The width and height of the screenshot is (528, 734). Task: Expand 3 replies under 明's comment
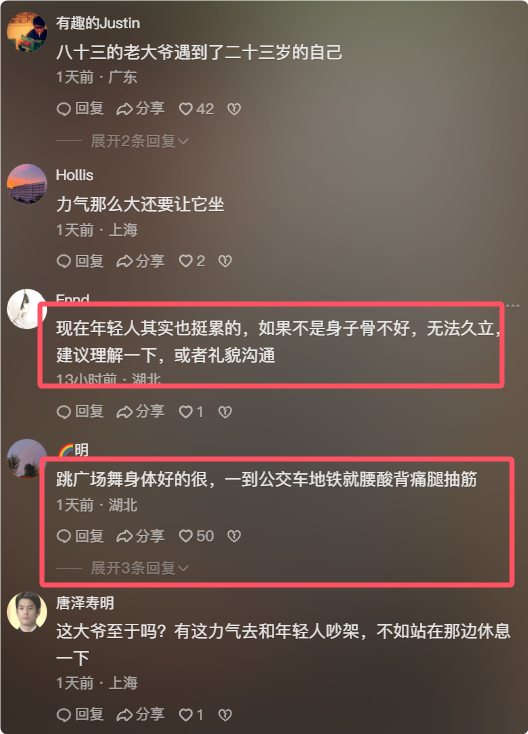[x=139, y=568]
